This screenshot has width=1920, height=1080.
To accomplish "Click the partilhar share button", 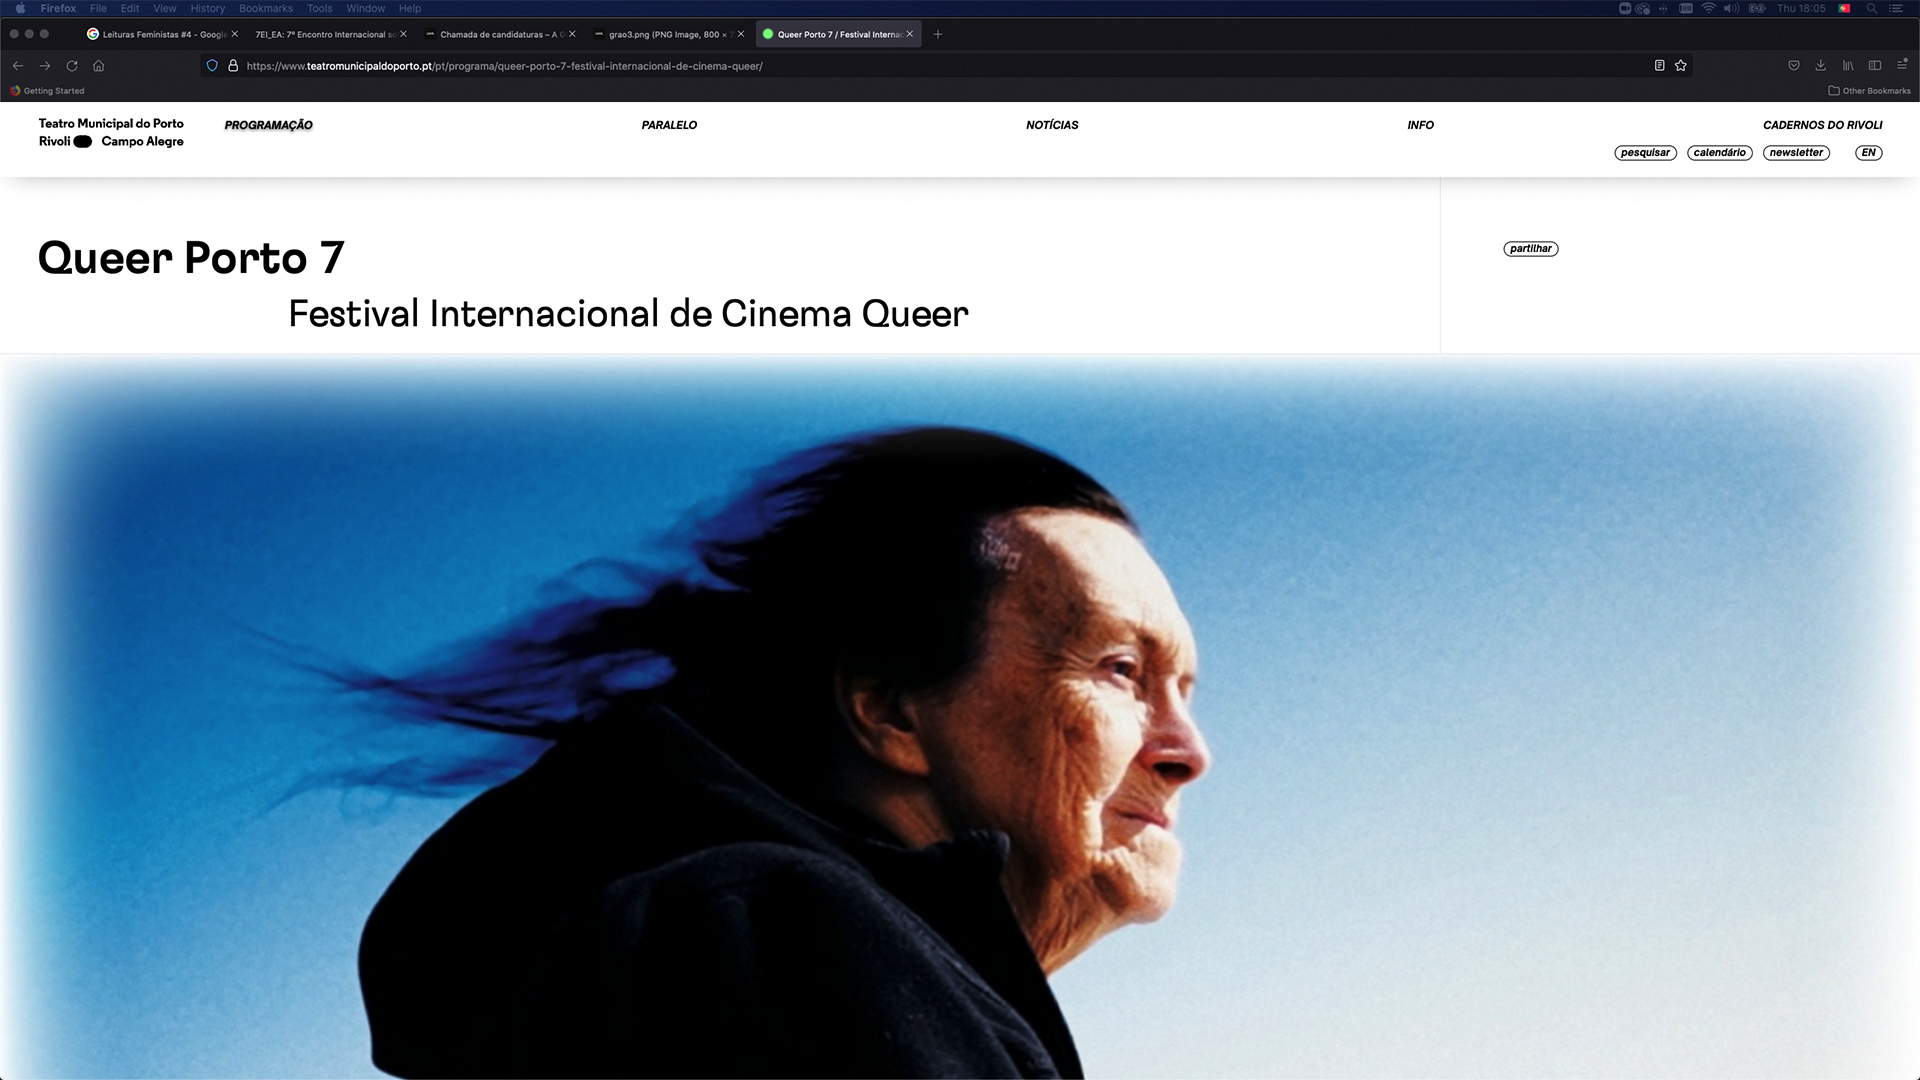I will click(x=1530, y=249).
